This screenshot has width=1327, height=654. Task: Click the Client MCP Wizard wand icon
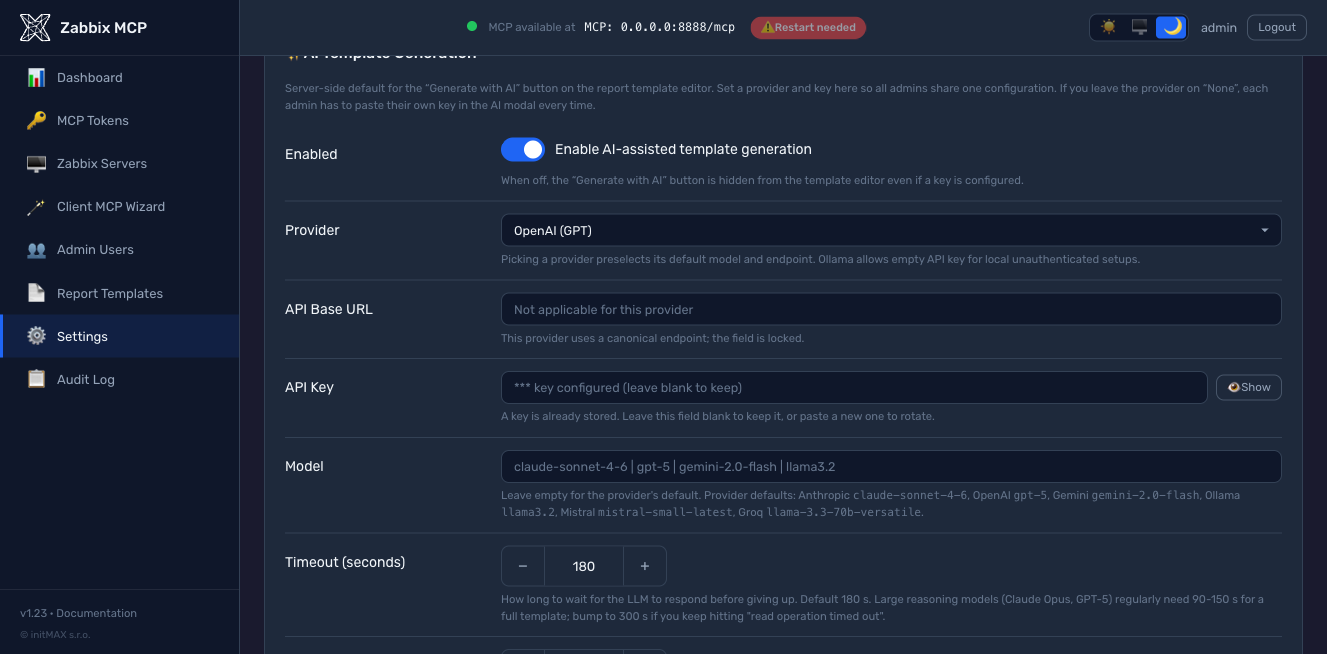click(36, 206)
